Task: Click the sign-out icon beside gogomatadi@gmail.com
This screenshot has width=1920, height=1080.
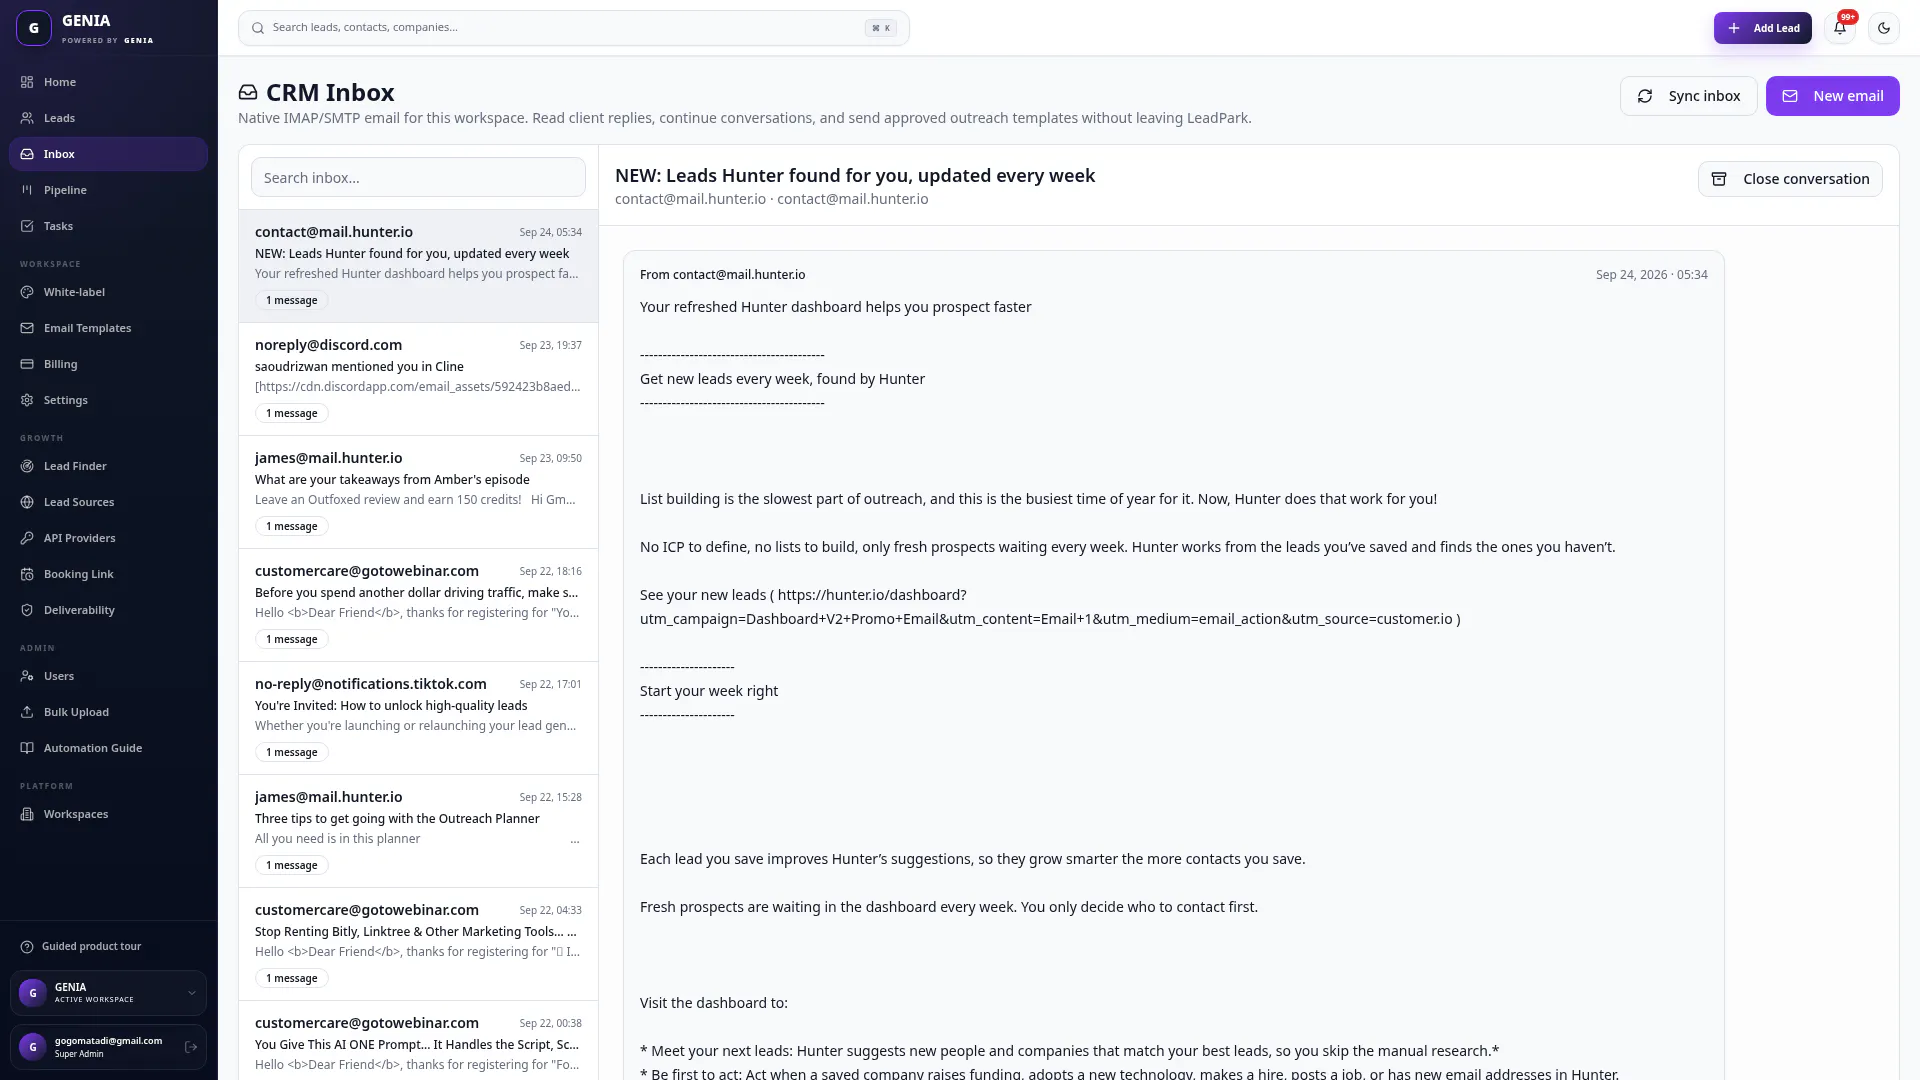Action: point(191,1047)
